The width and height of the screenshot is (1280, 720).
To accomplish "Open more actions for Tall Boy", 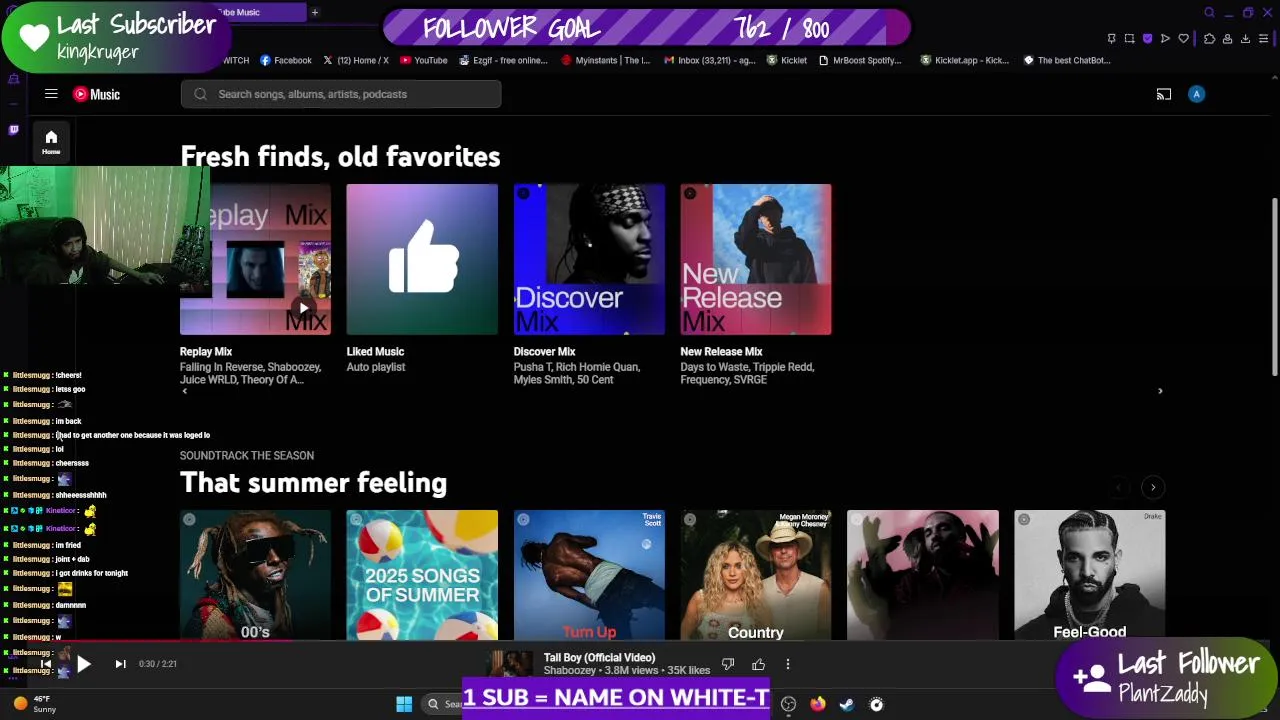I will [788, 664].
